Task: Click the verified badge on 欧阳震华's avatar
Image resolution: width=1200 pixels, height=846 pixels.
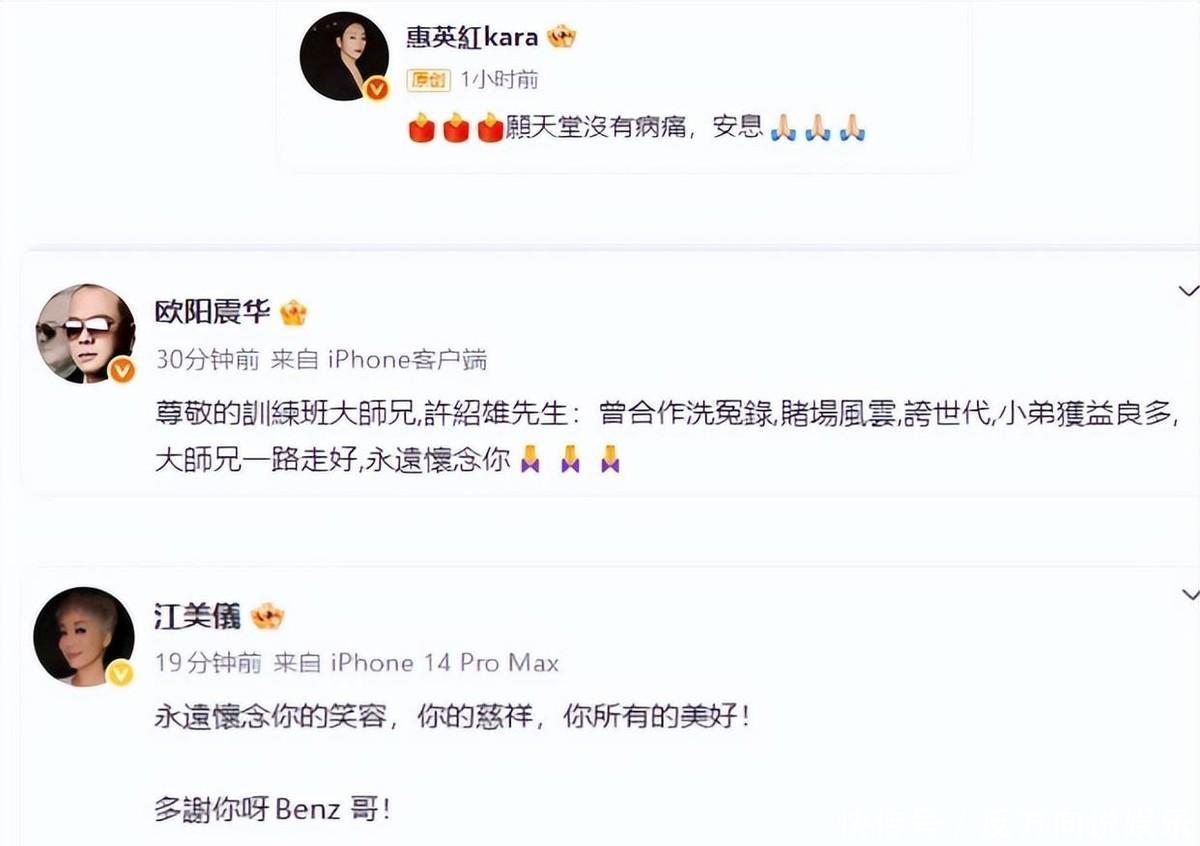Action: click(123, 371)
